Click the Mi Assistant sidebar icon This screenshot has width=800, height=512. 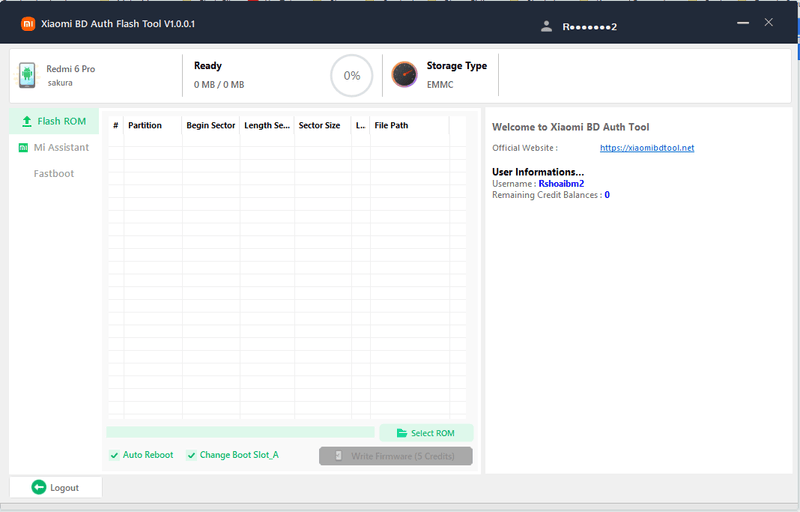tap(23, 147)
